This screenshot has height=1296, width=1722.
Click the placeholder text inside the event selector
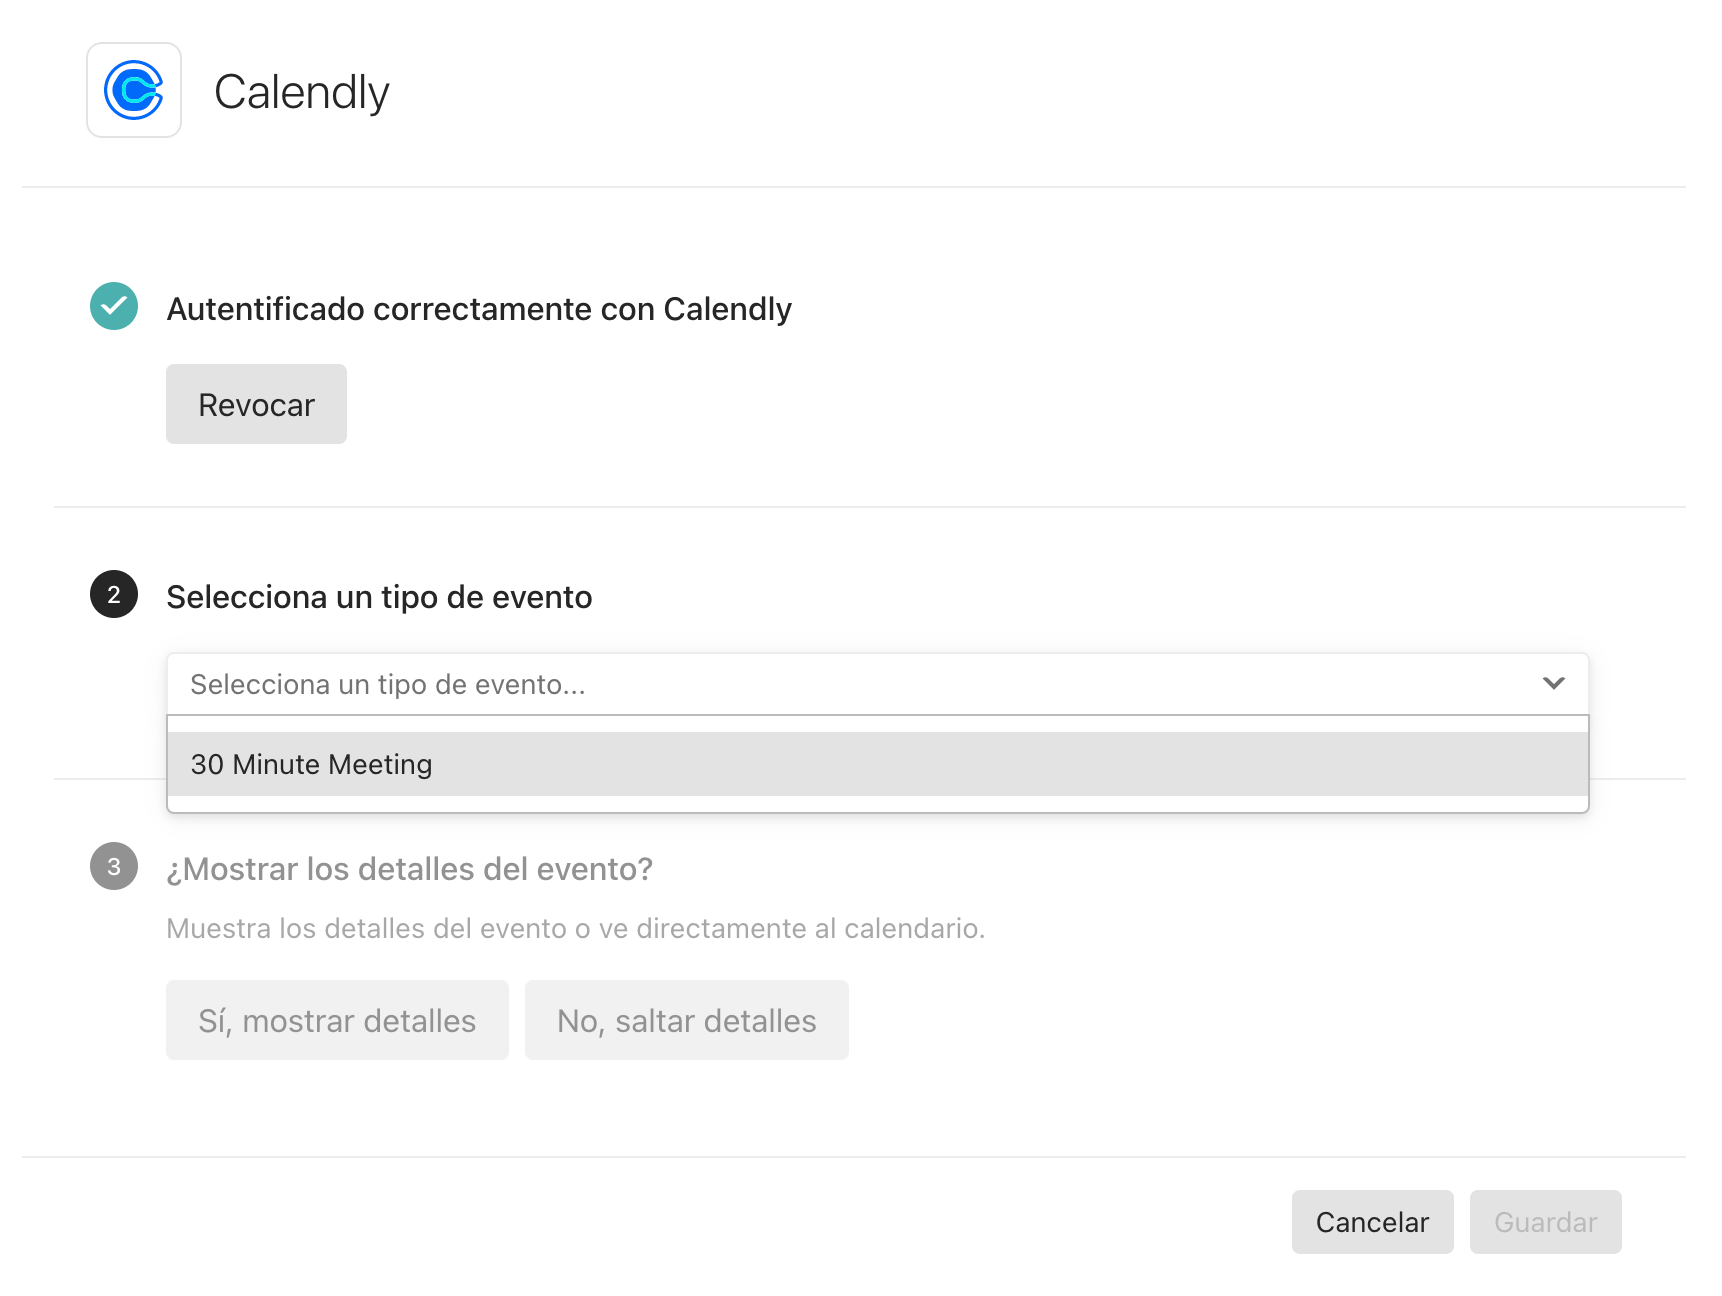click(388, 684)
